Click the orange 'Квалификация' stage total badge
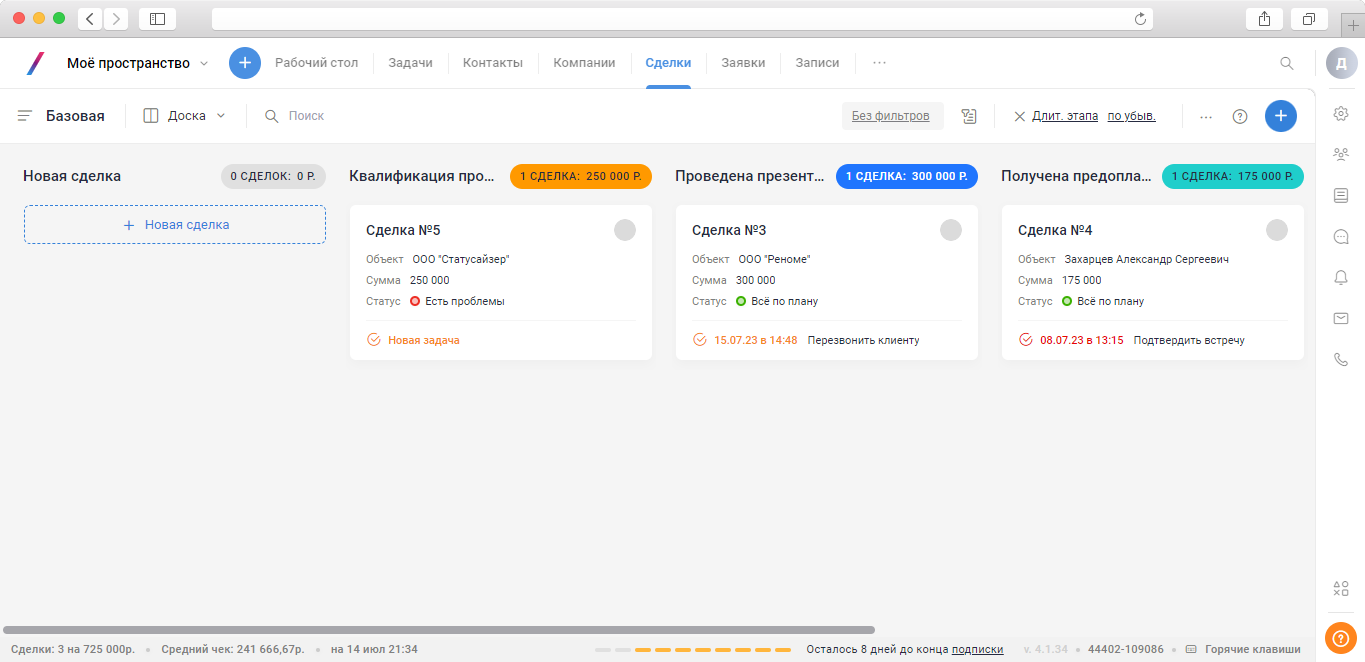 (x=580, y=176)
